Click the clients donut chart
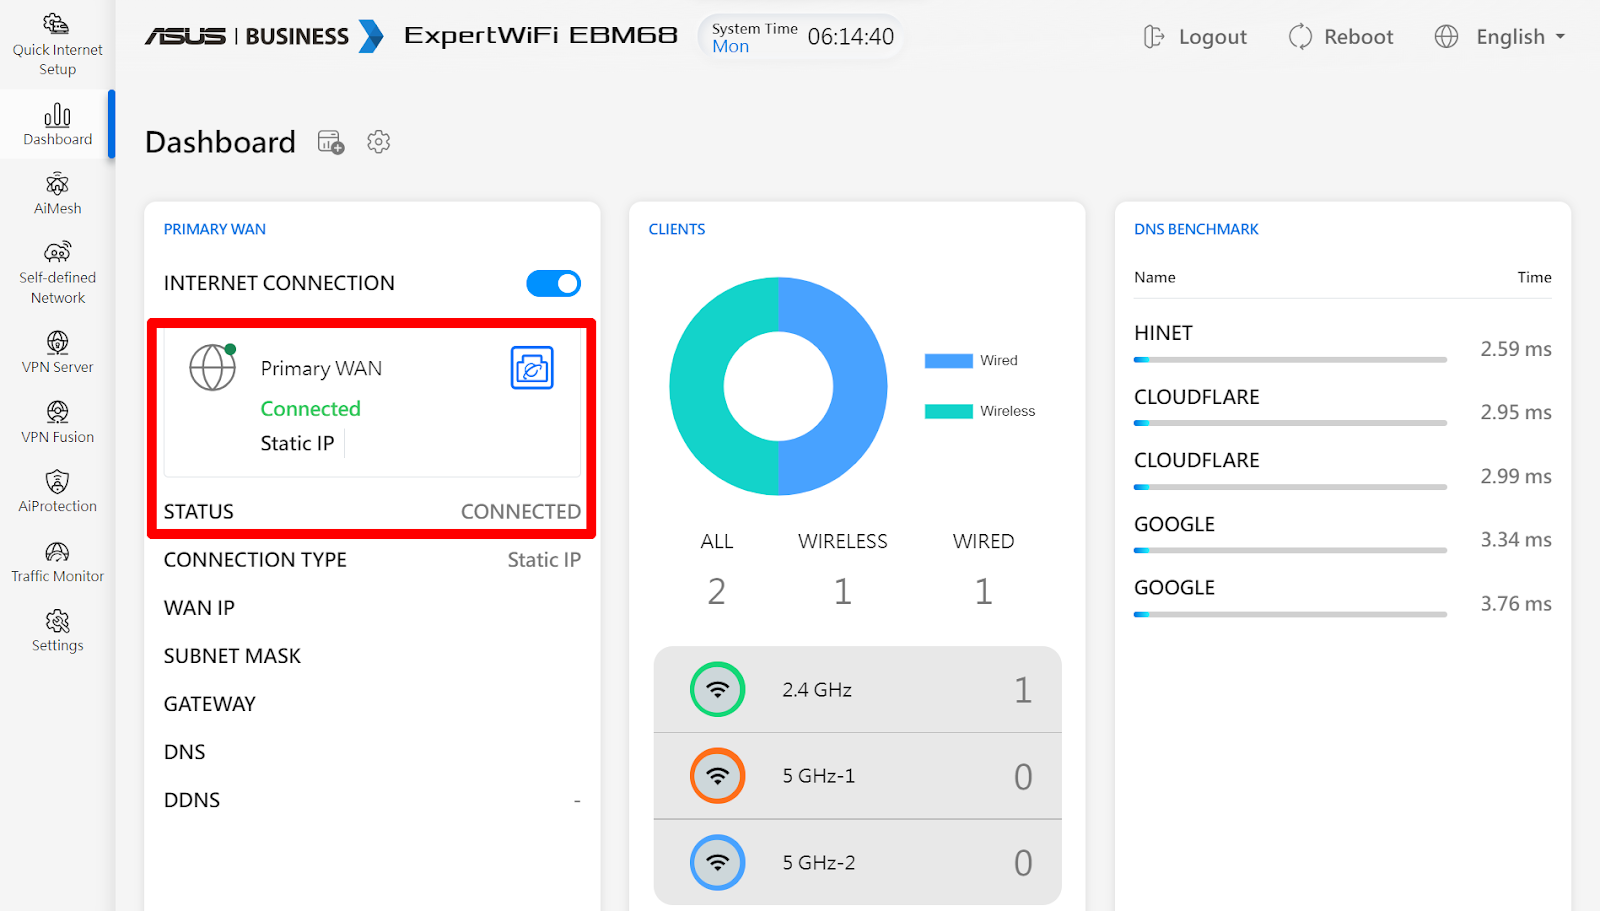Screen dimensions: 1600x911 pos(778,386)
